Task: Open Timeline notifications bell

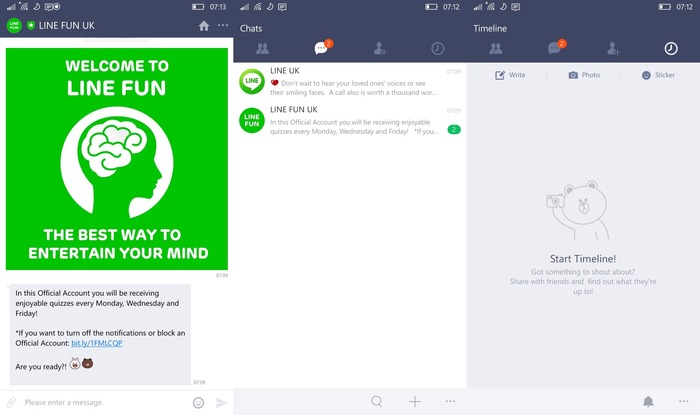Action: click(x=648, y=401)
